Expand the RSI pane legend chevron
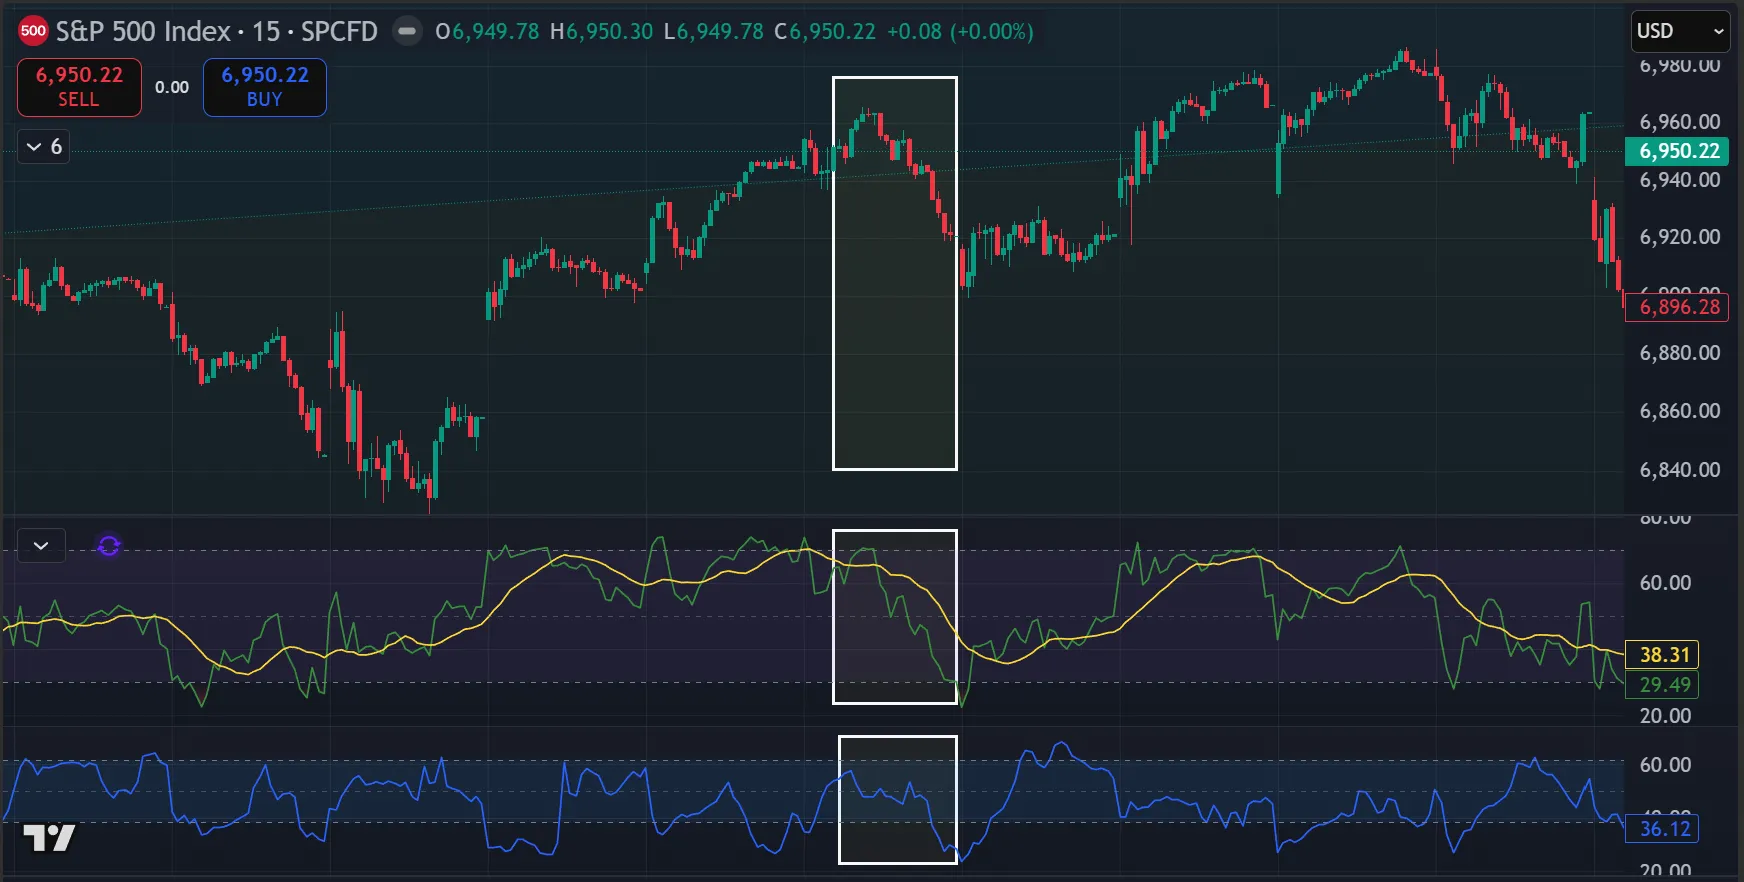Screen dimensions: 1744x882 [x=41, y=546]
